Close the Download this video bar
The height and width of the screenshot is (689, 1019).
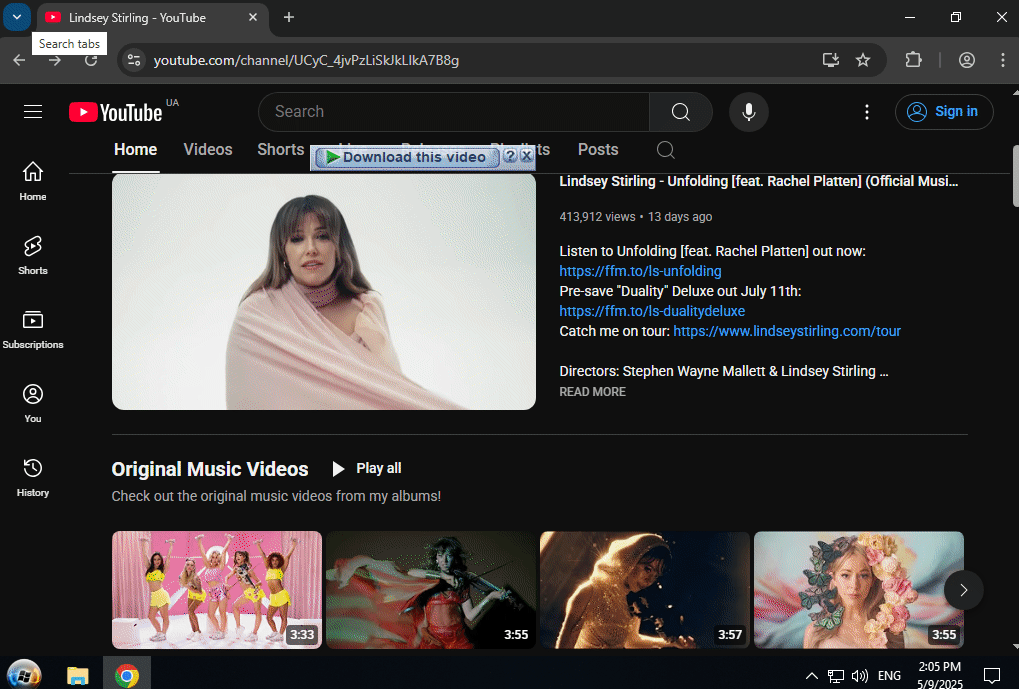(x=526, y=156)
